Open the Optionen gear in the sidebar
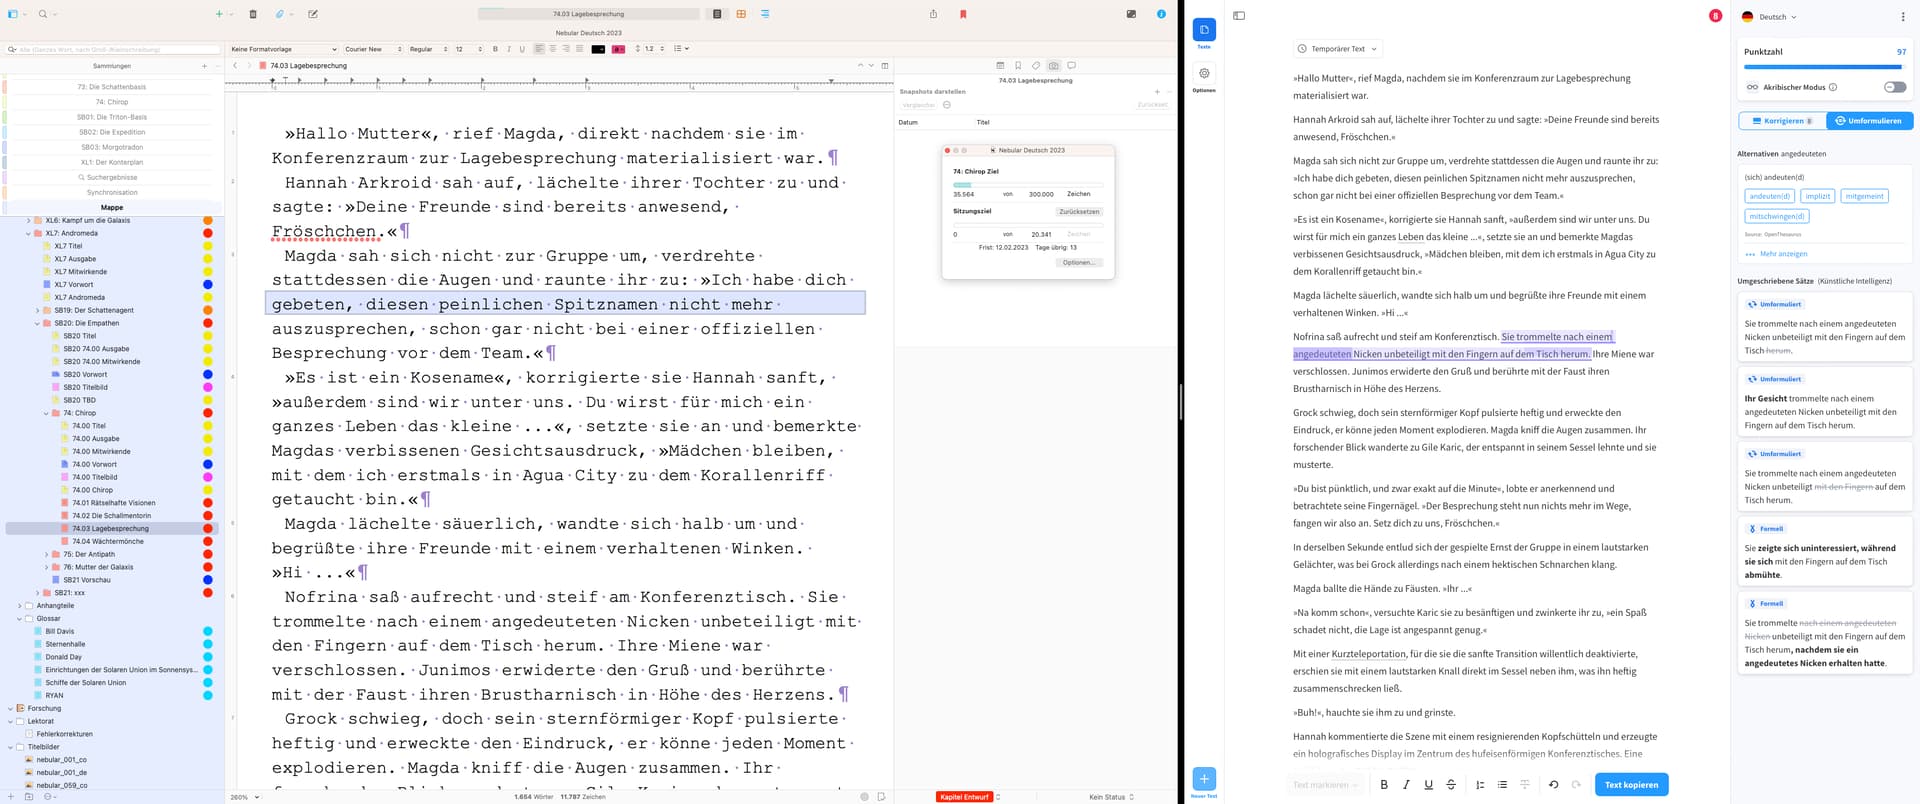This screenshot has height=804, width=1920. coord(1204,74)
